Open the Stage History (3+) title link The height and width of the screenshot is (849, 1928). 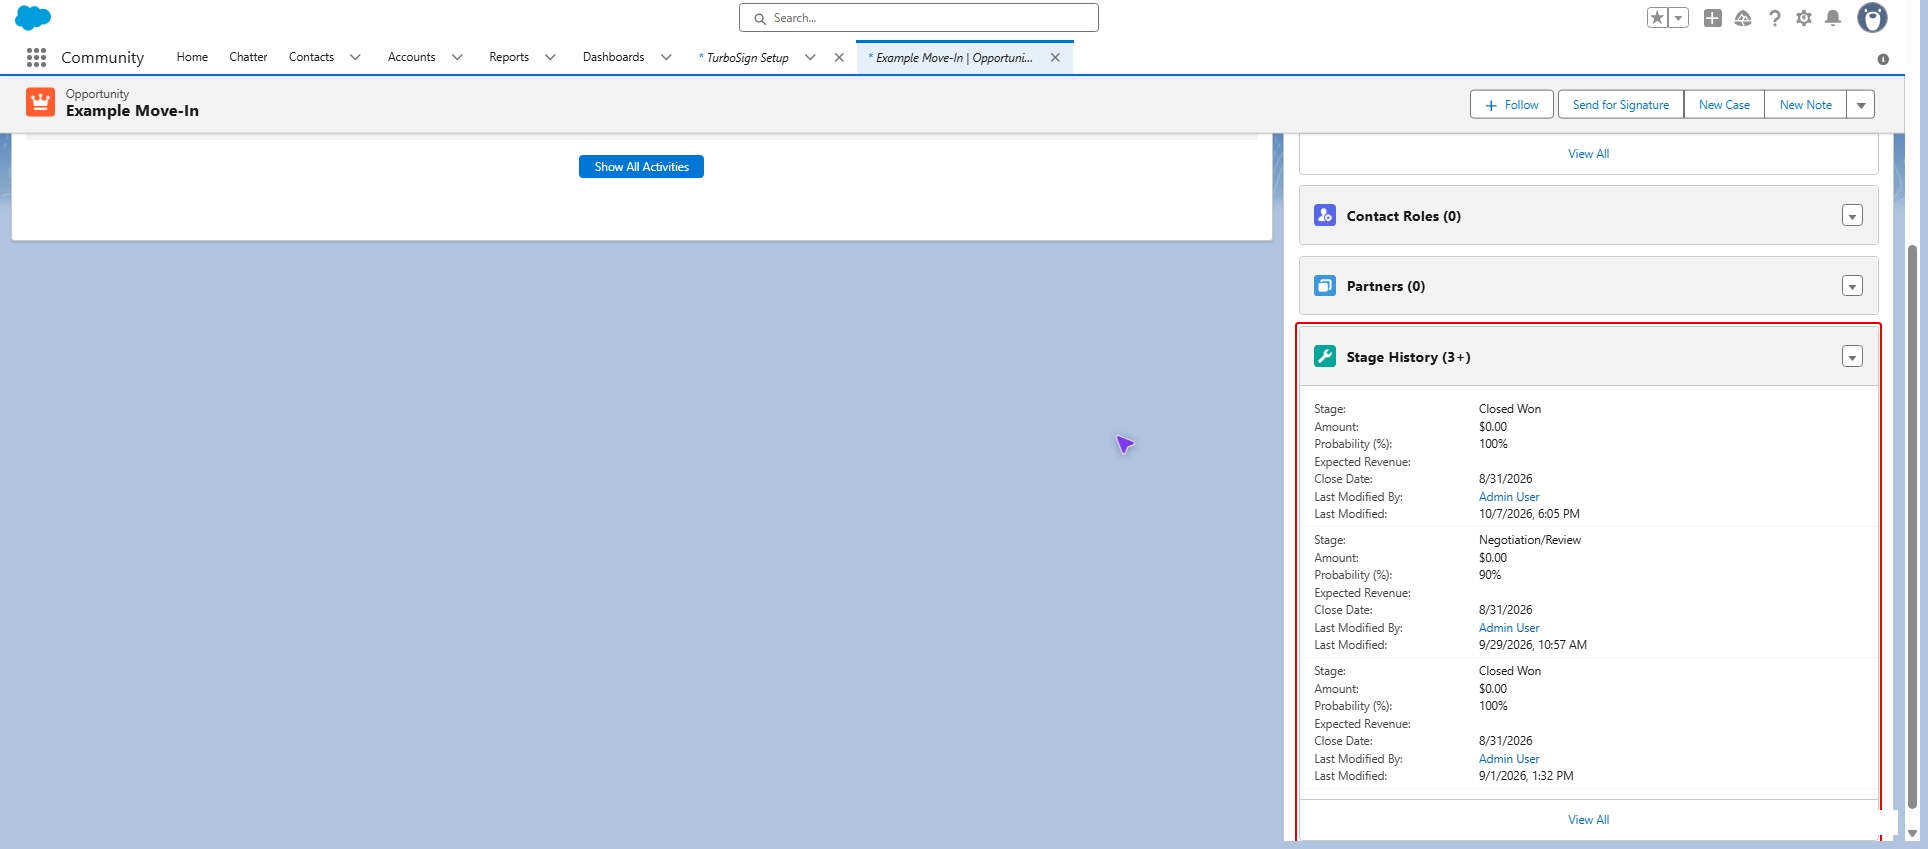point(1408,357)
